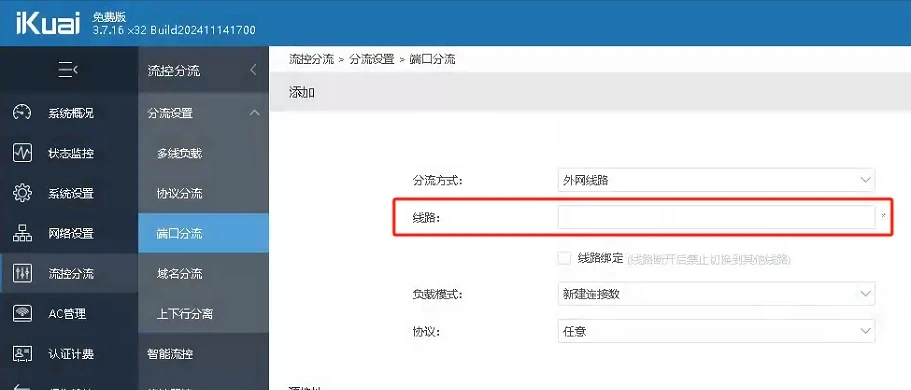Click 流控分流 in the breadcrumb
This screenshot has height=390, width=911.
tap(311, 59)
